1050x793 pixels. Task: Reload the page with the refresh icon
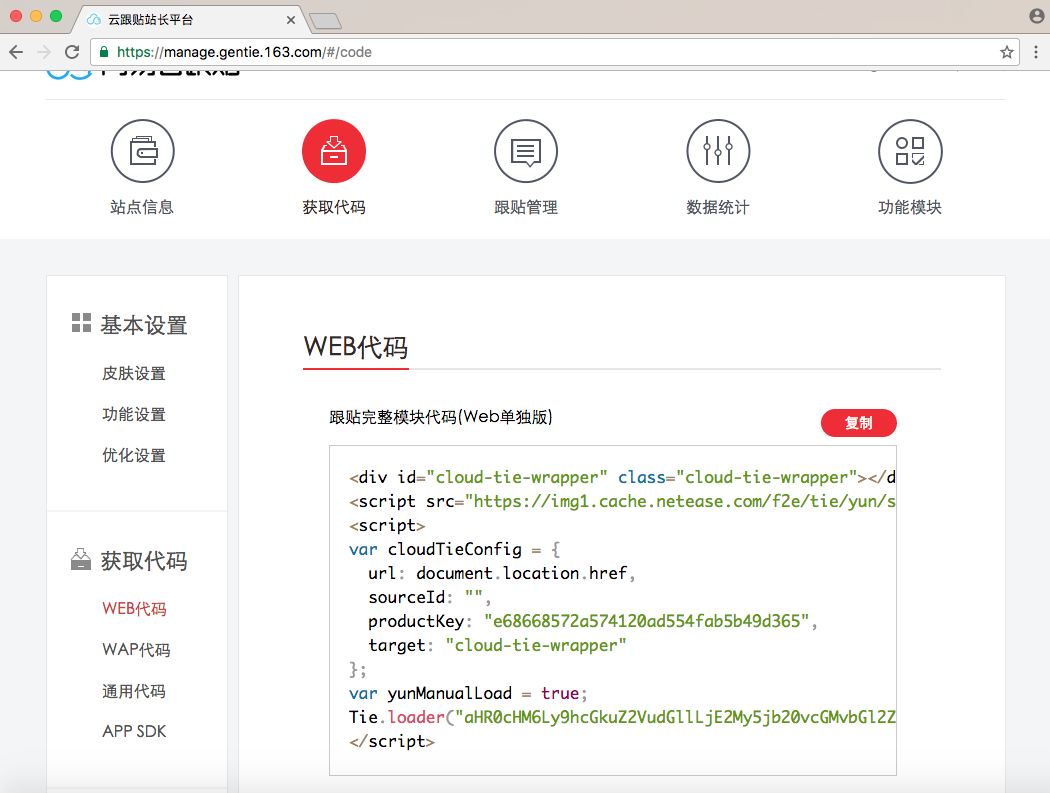(x=72, y=52)
